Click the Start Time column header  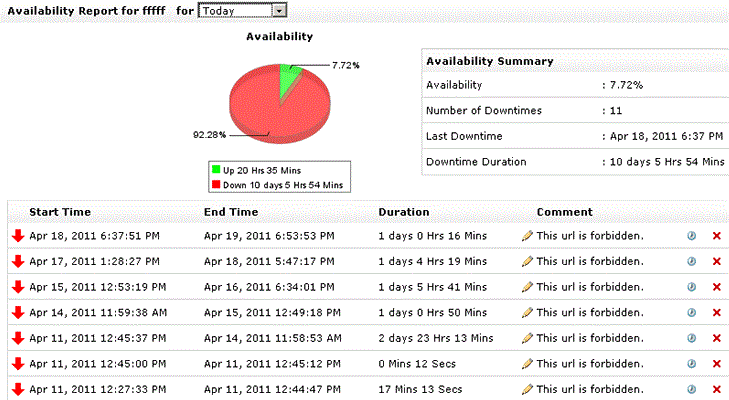60,212
